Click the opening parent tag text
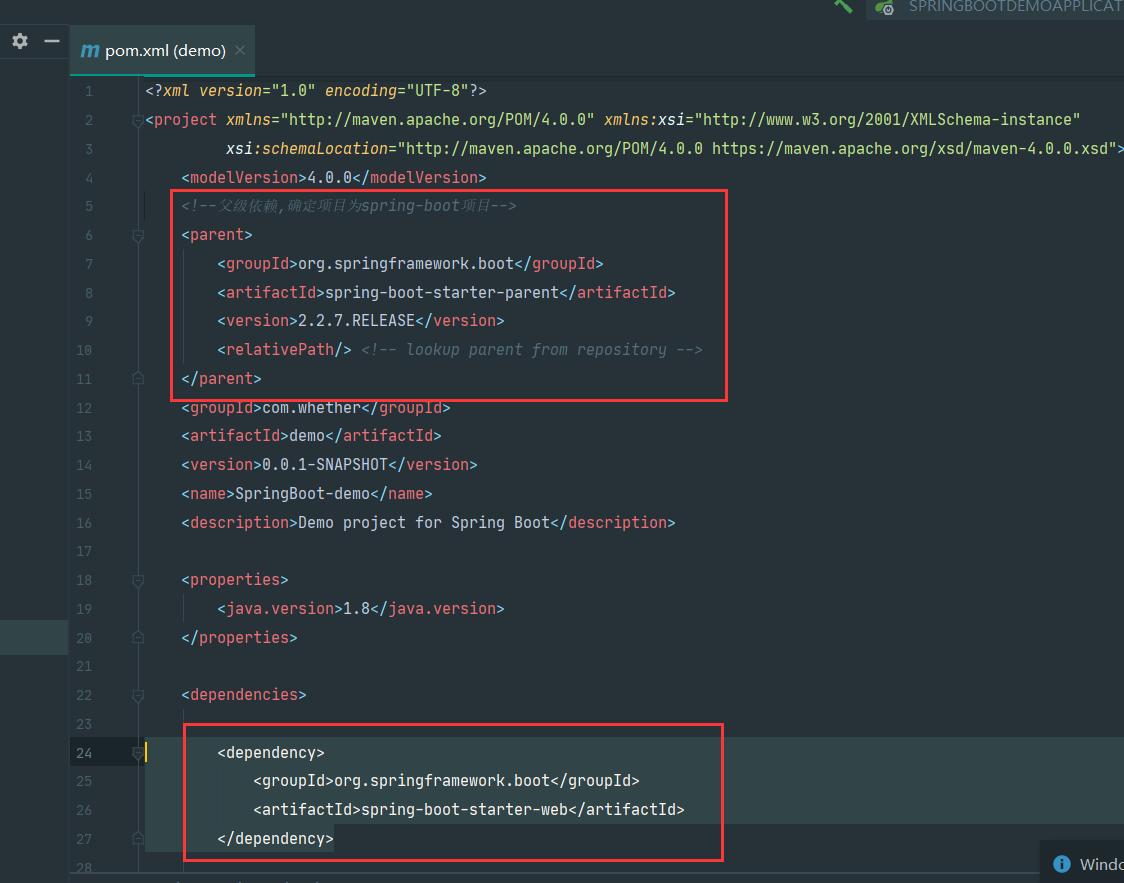Viewport: 1124px width, 883px height. tap(217, 235)
